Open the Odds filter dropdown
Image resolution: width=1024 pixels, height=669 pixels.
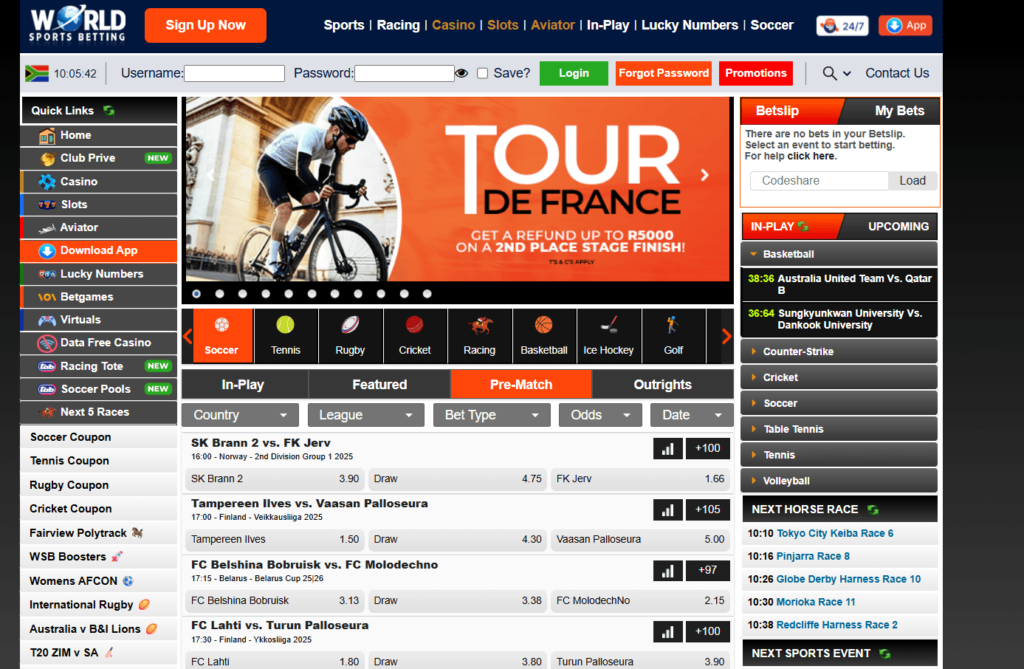click(x=600, y=415)
